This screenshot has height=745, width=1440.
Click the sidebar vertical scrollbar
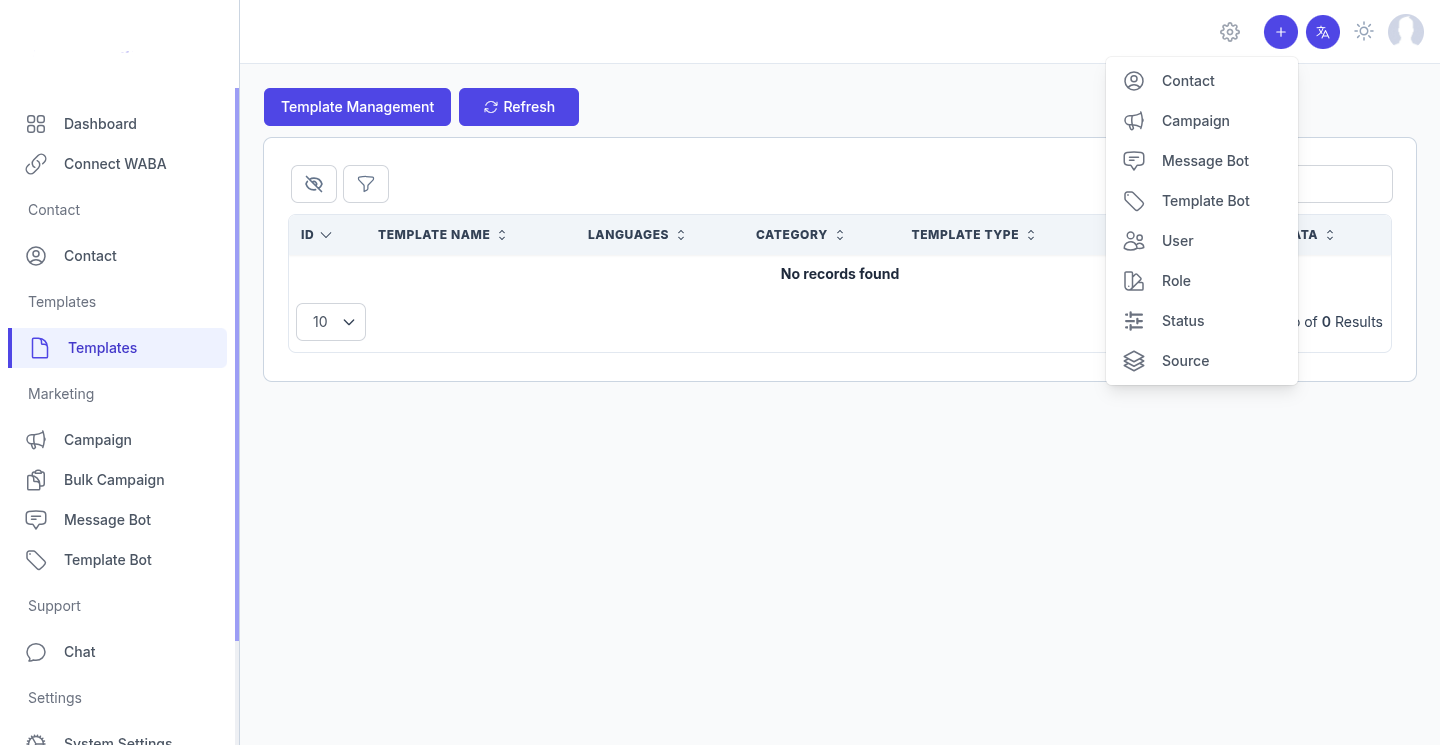point(237,364)
